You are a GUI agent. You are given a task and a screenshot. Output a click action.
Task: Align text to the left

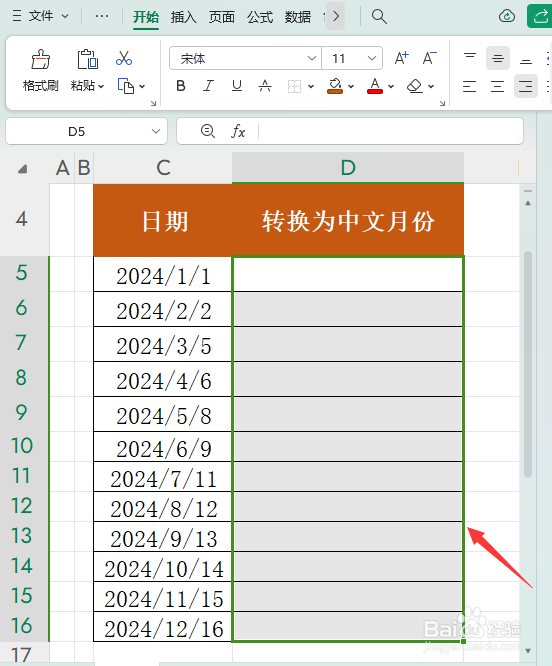pos(470,86)
